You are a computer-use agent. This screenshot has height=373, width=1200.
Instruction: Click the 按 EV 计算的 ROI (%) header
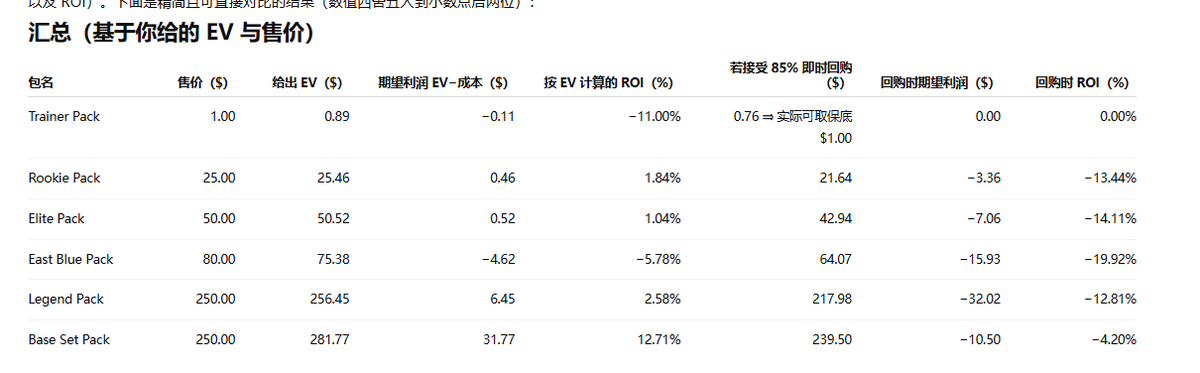click(x=608, y=83)
